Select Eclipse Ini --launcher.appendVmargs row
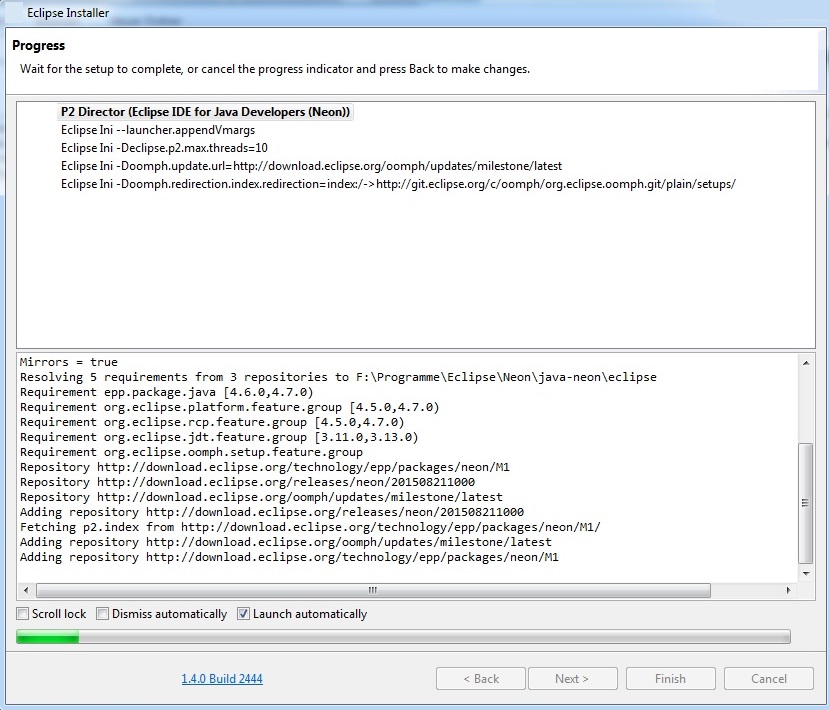Image resolution: width=829 pixels, height=710 pixels. (158, 130)
